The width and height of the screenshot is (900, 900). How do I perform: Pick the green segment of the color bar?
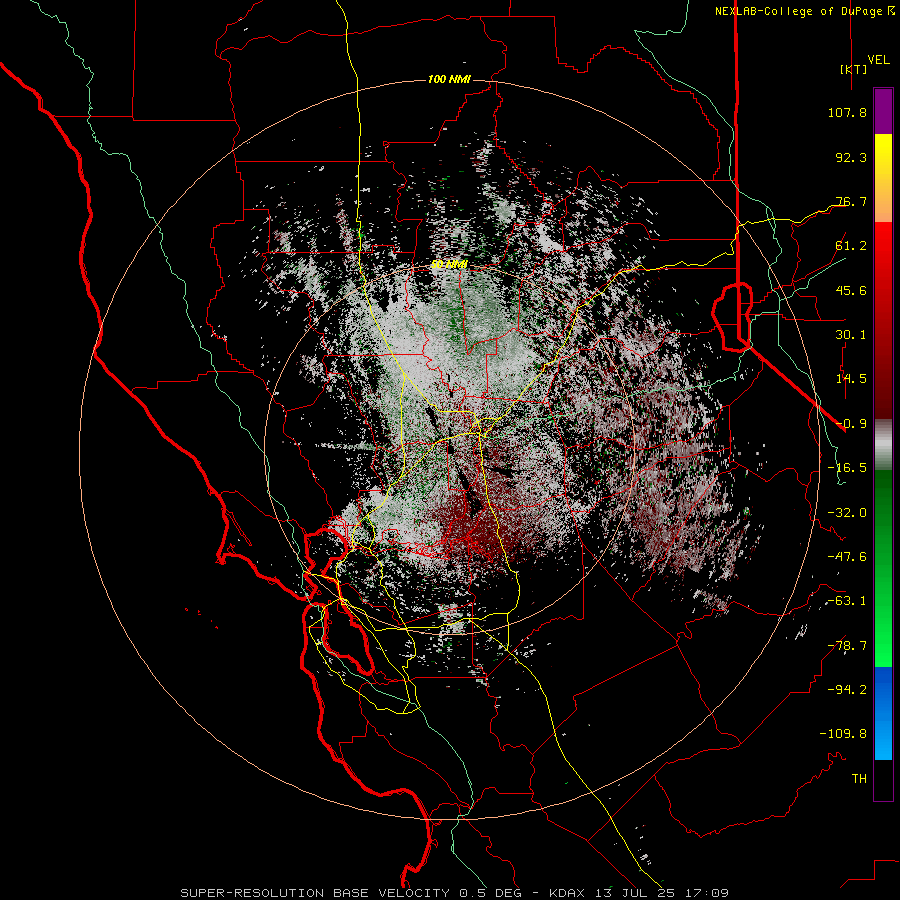883,568
